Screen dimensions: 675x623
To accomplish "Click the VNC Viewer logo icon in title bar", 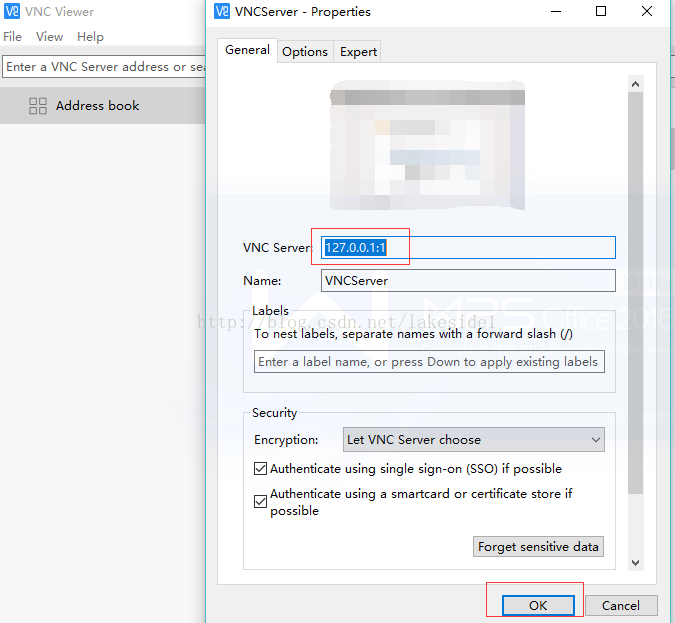I will 12,11.
